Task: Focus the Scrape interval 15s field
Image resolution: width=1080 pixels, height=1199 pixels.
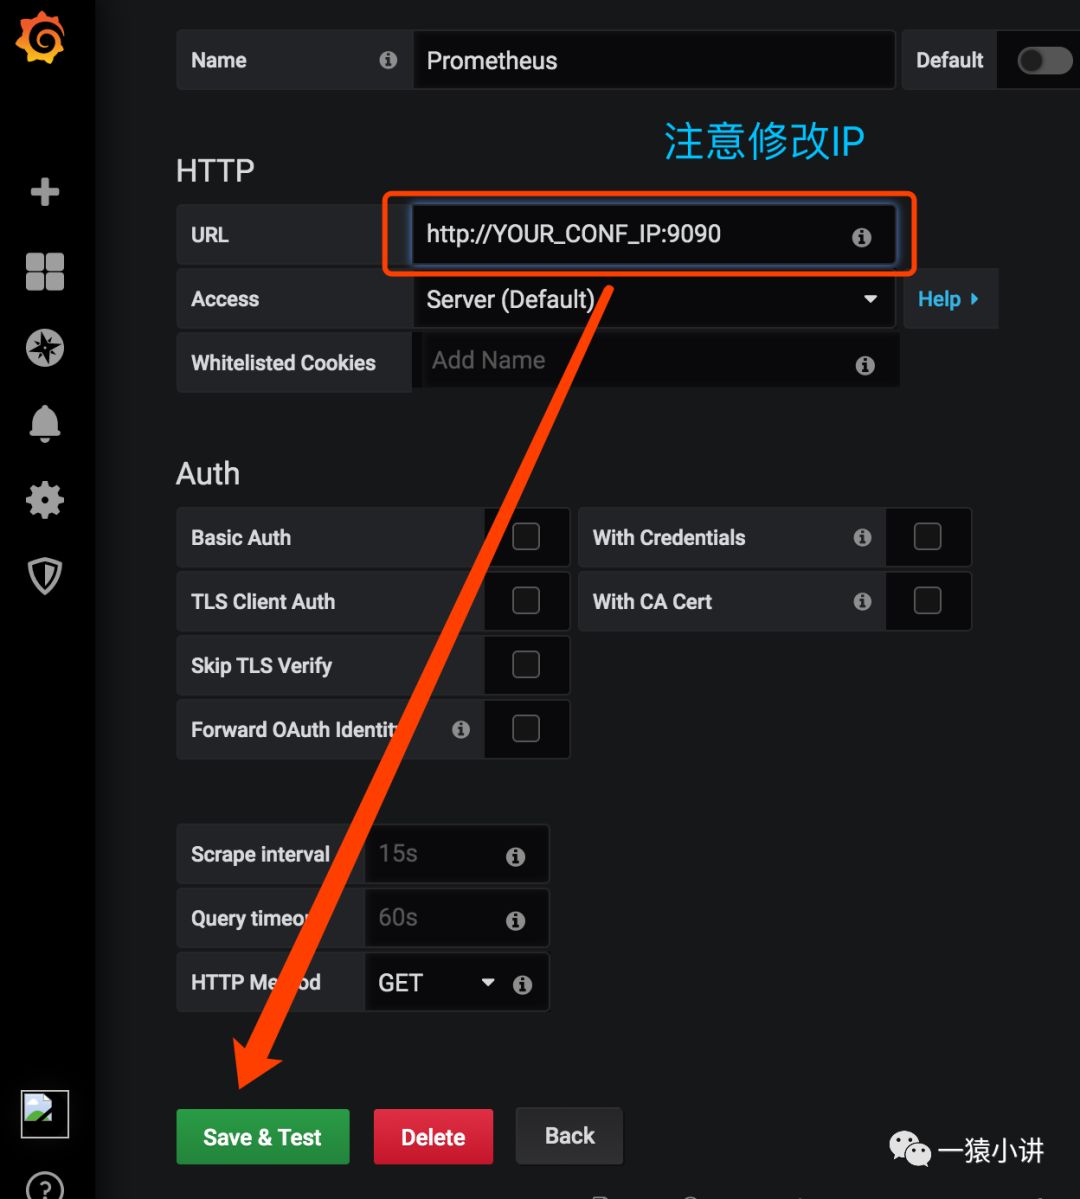Action: coord(457,854)
